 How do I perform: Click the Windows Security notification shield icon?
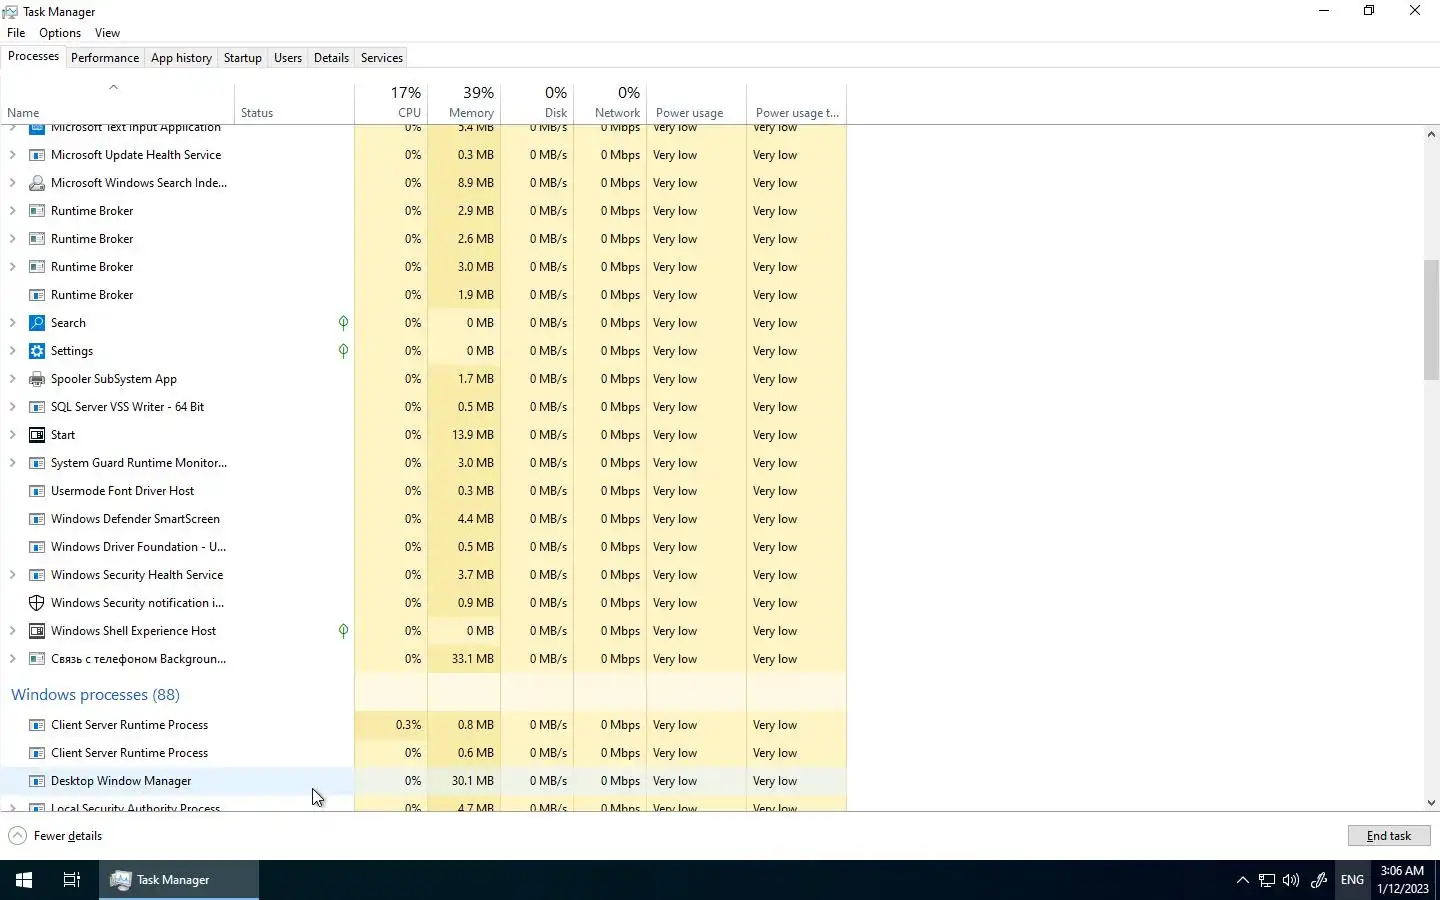tap(37, 603)
